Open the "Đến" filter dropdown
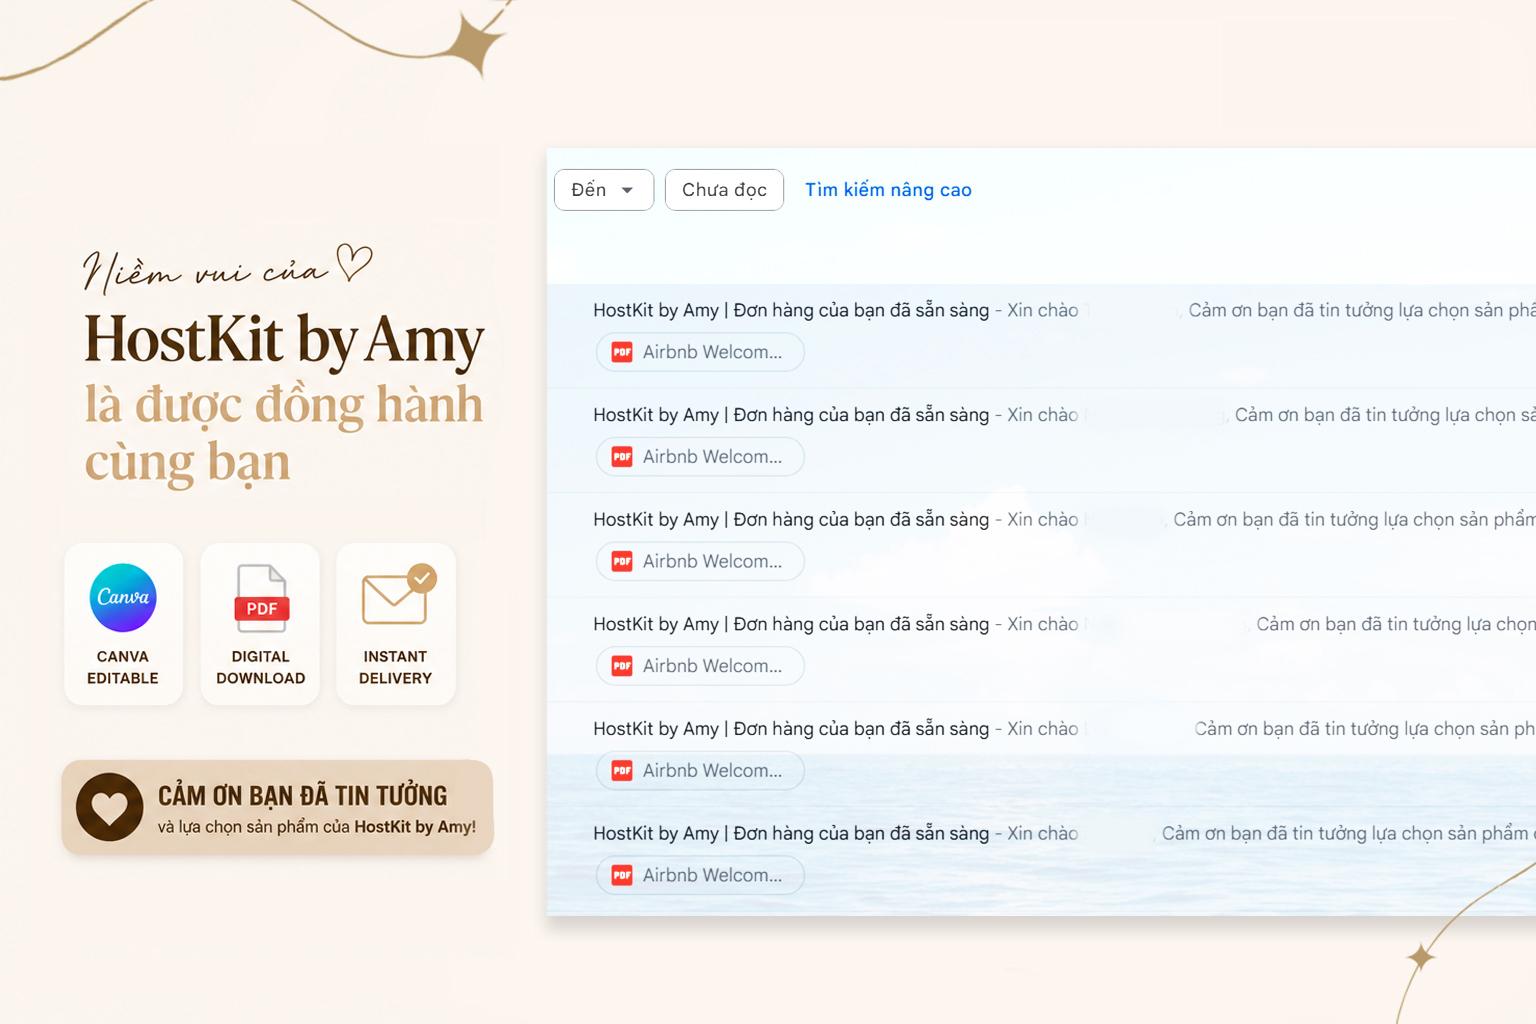 click(604, 190)
